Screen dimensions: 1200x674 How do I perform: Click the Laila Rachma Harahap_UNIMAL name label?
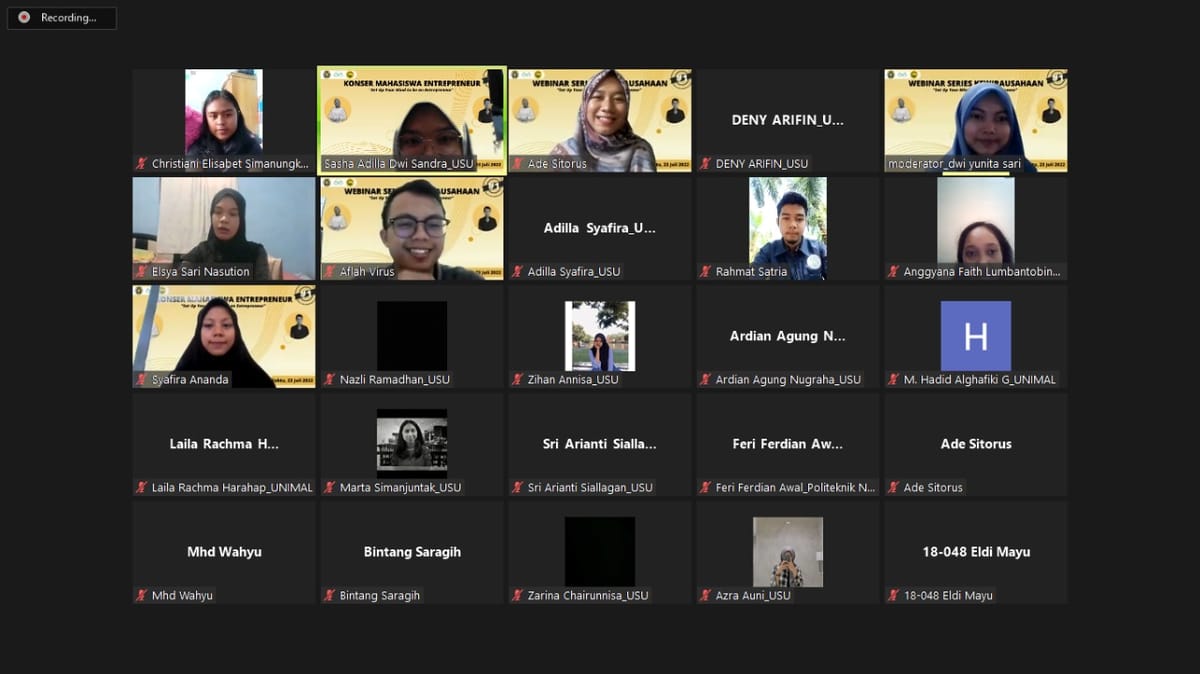point(231,488)
